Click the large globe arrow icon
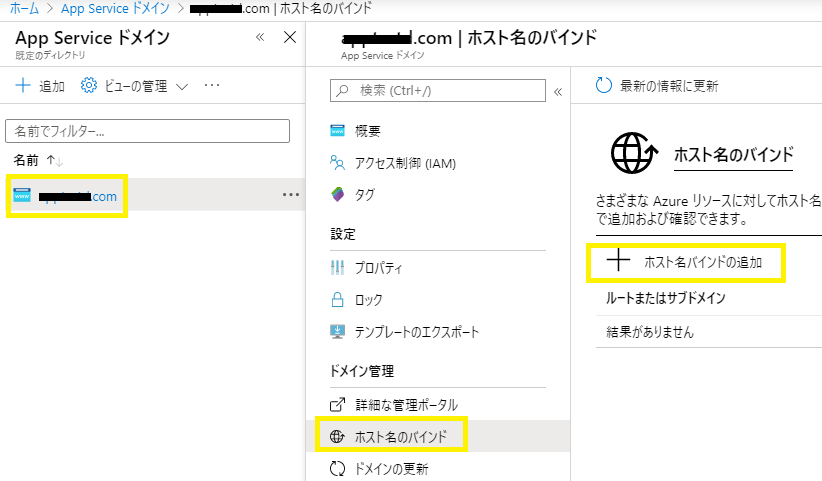 point(634,152)
